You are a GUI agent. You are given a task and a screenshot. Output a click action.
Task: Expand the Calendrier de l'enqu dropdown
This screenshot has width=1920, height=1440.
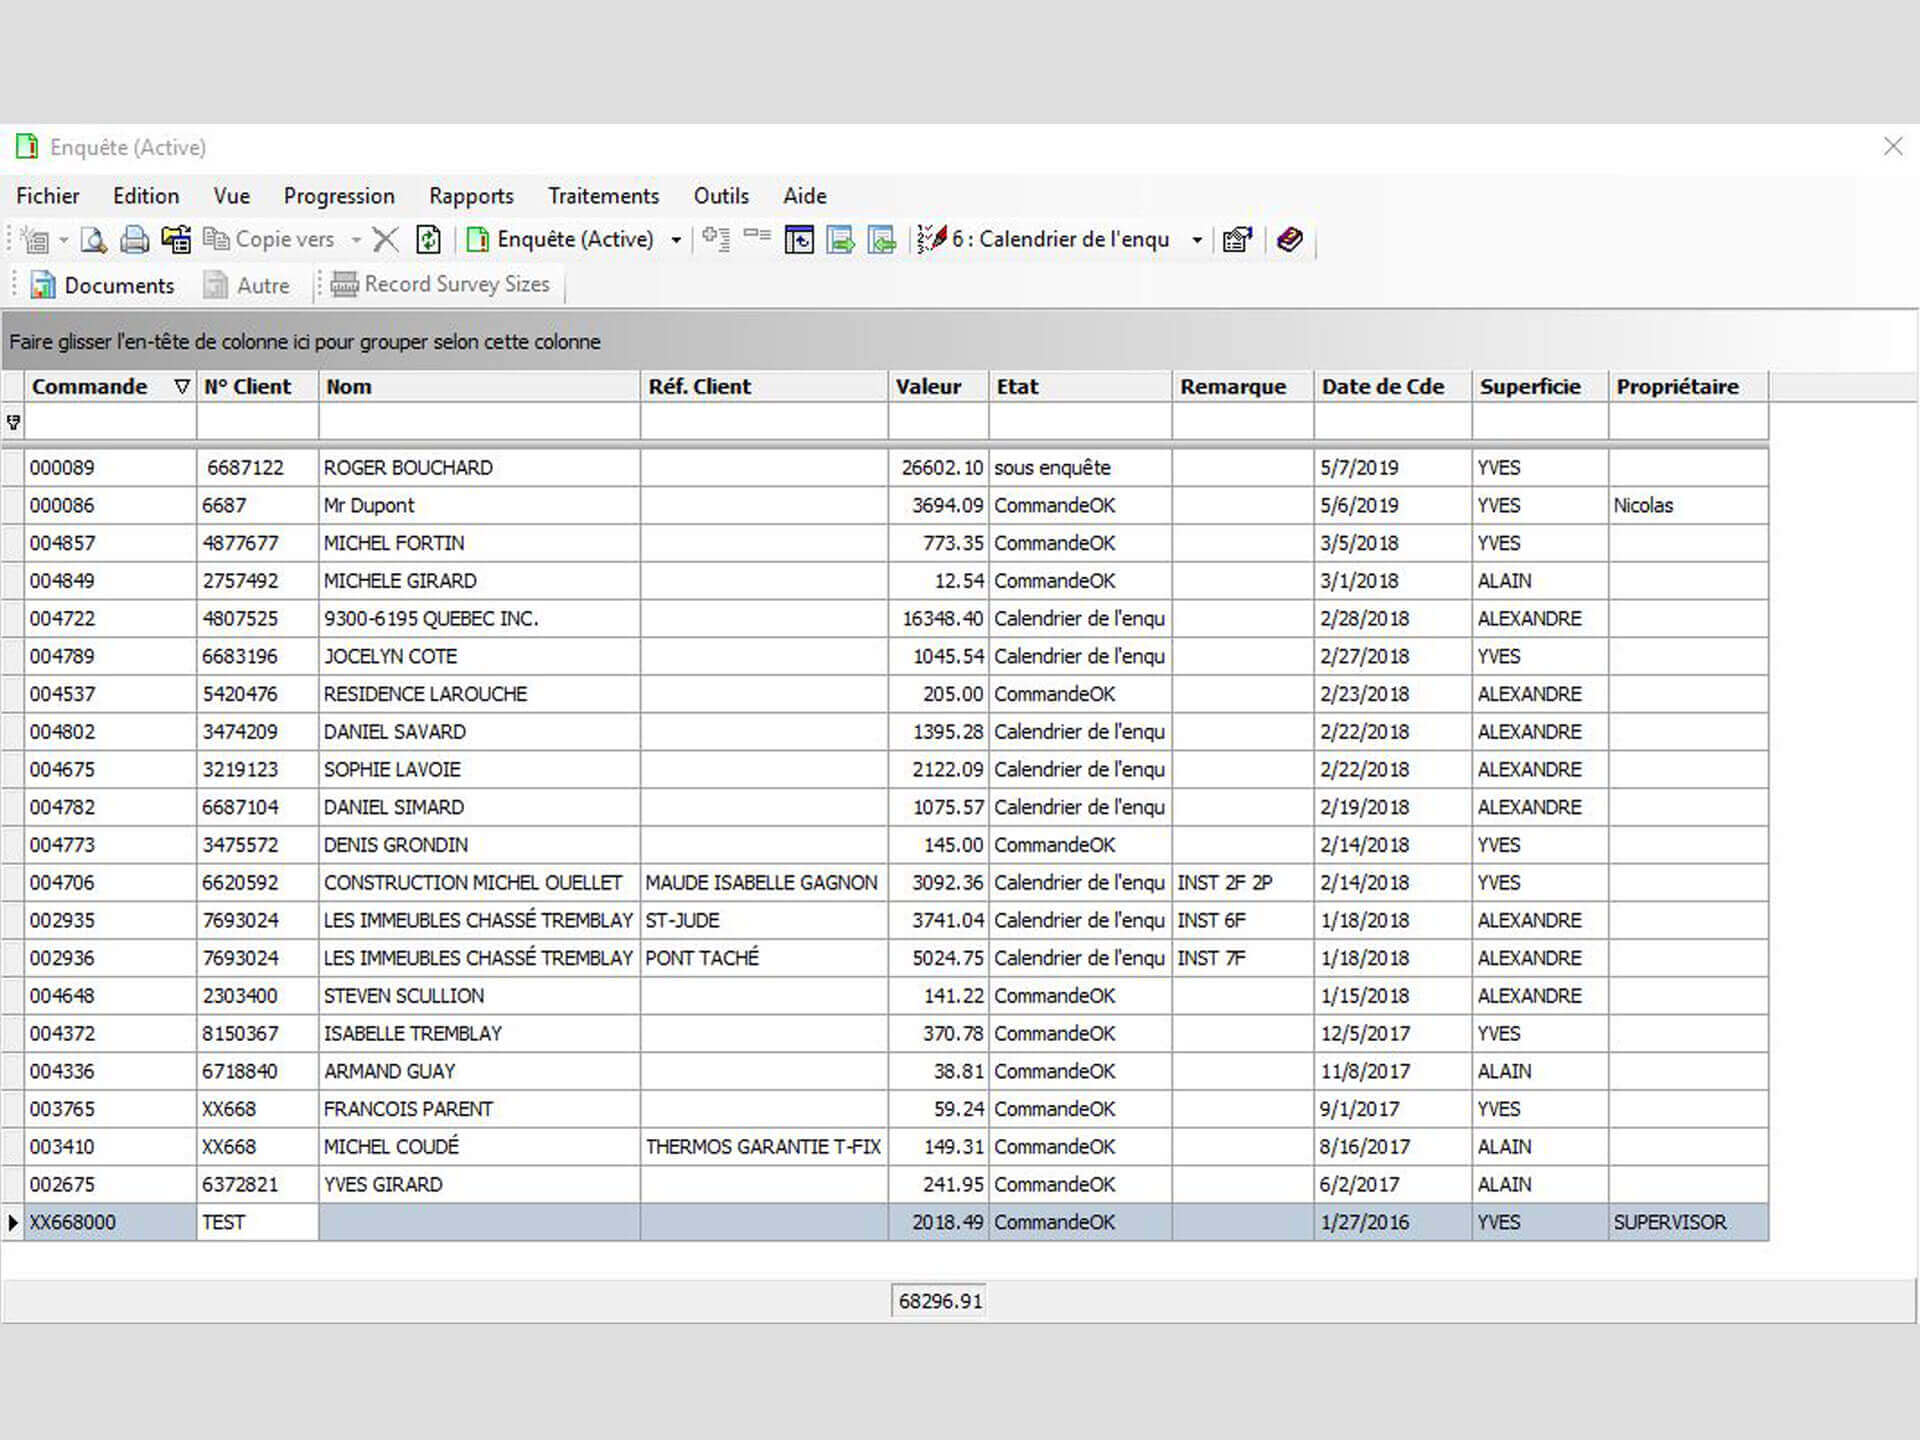pos(1196,240)
